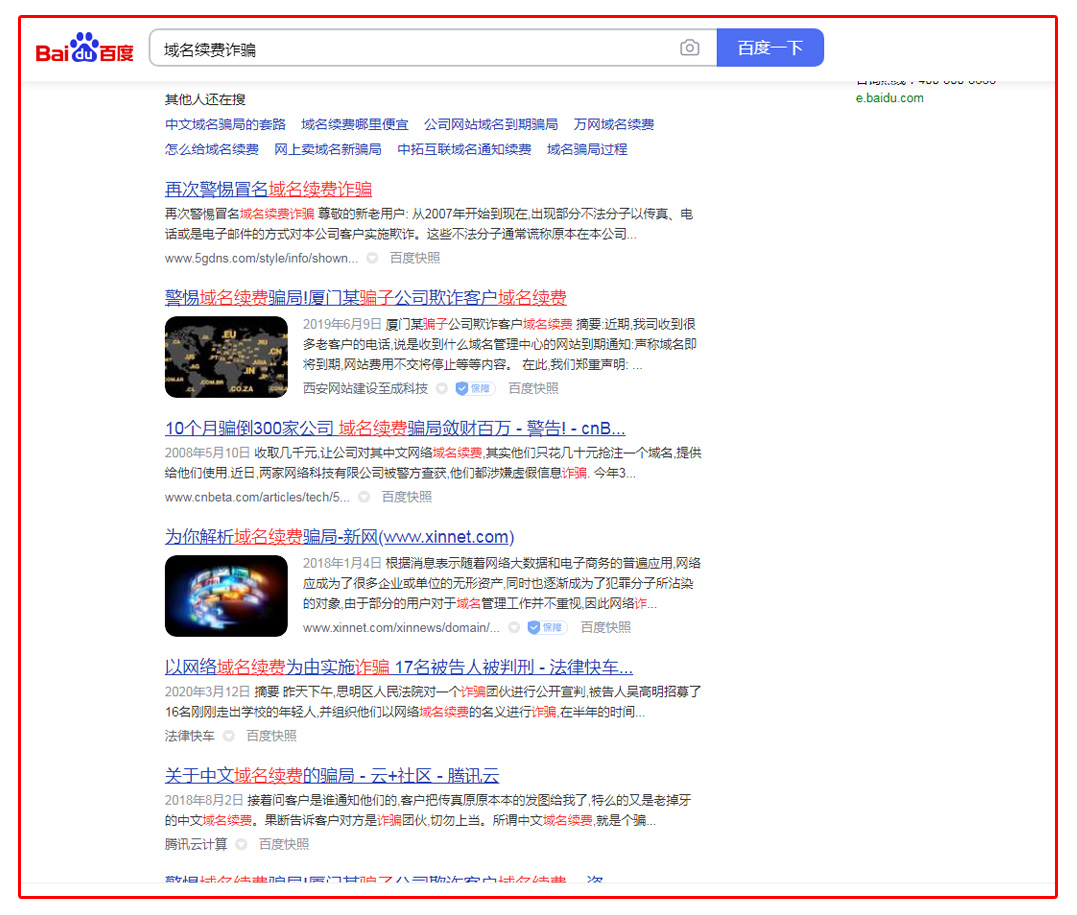This screenshot has width=1077, height=915.
Task: Click the www.xinnet.com/xinnews/domain/... URL
Action: (401, 627)
